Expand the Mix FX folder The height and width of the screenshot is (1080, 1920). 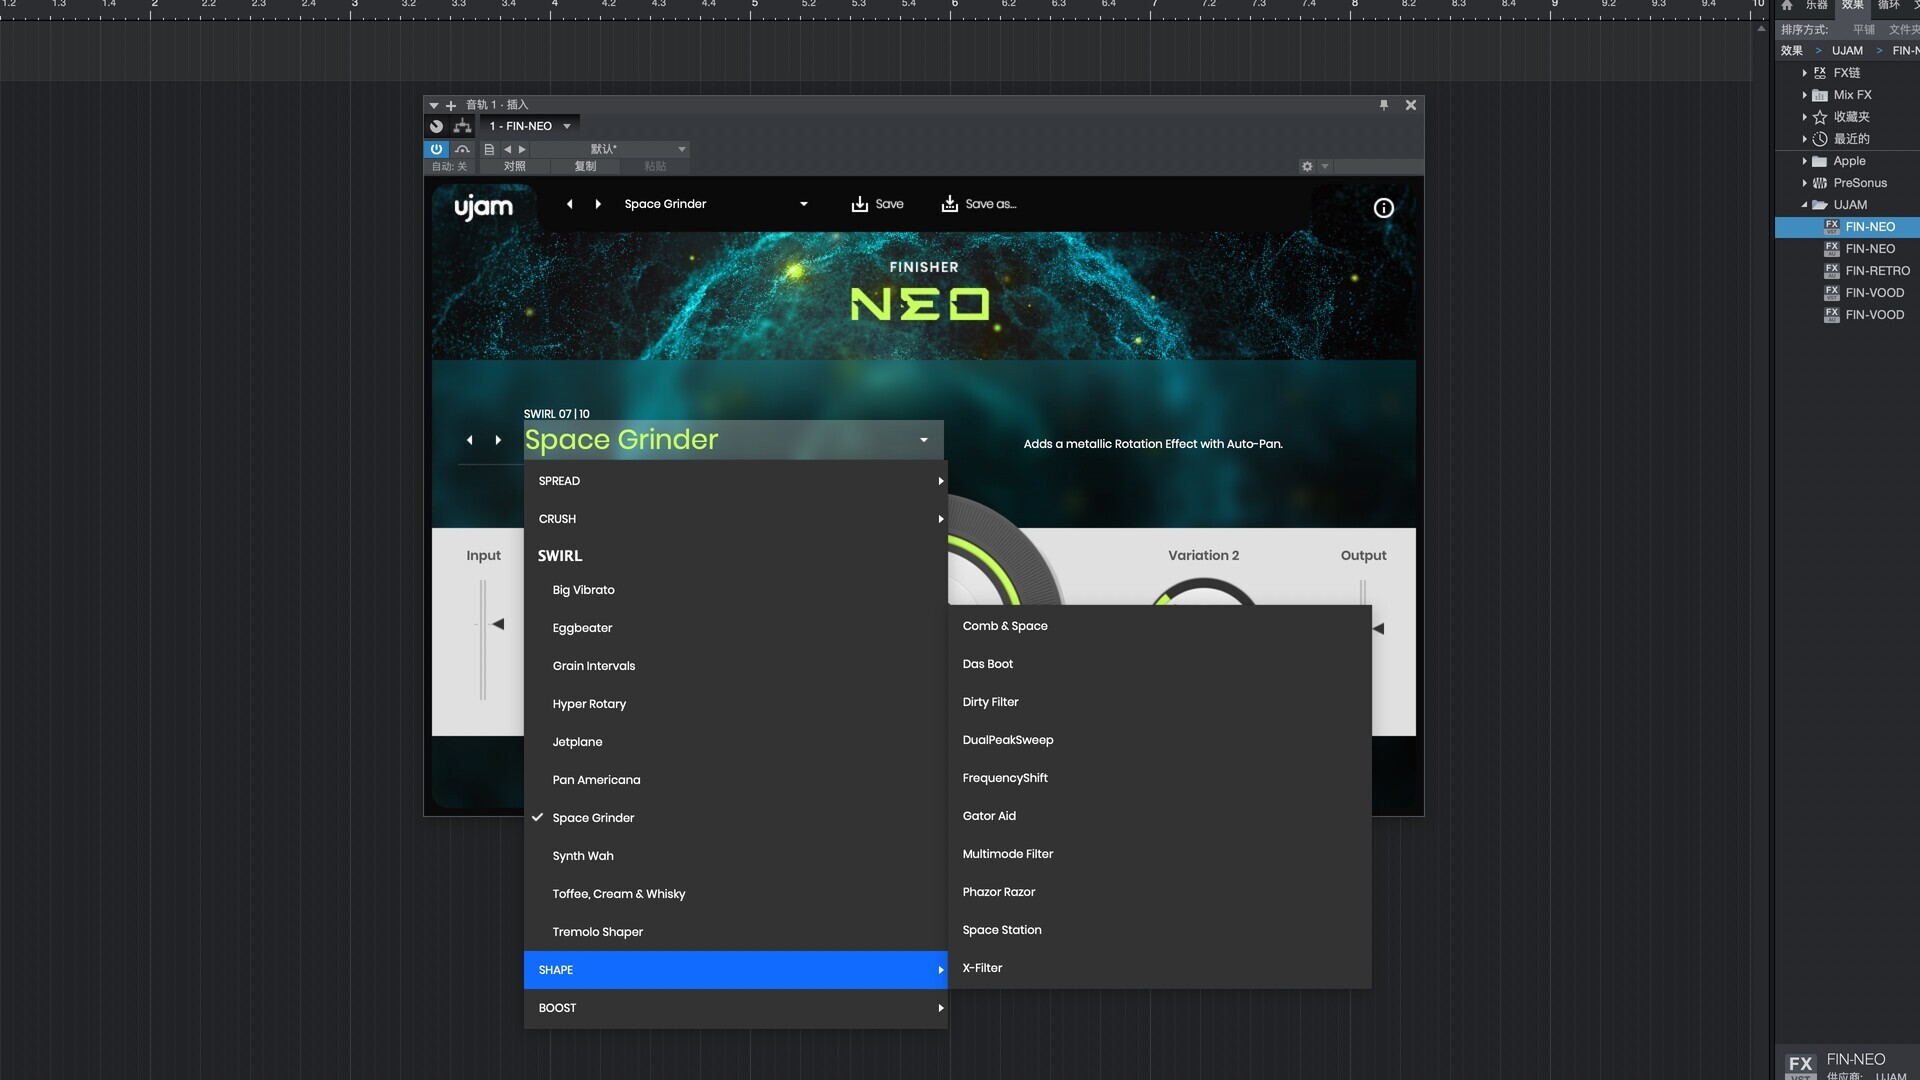(x=1804, y=95)
